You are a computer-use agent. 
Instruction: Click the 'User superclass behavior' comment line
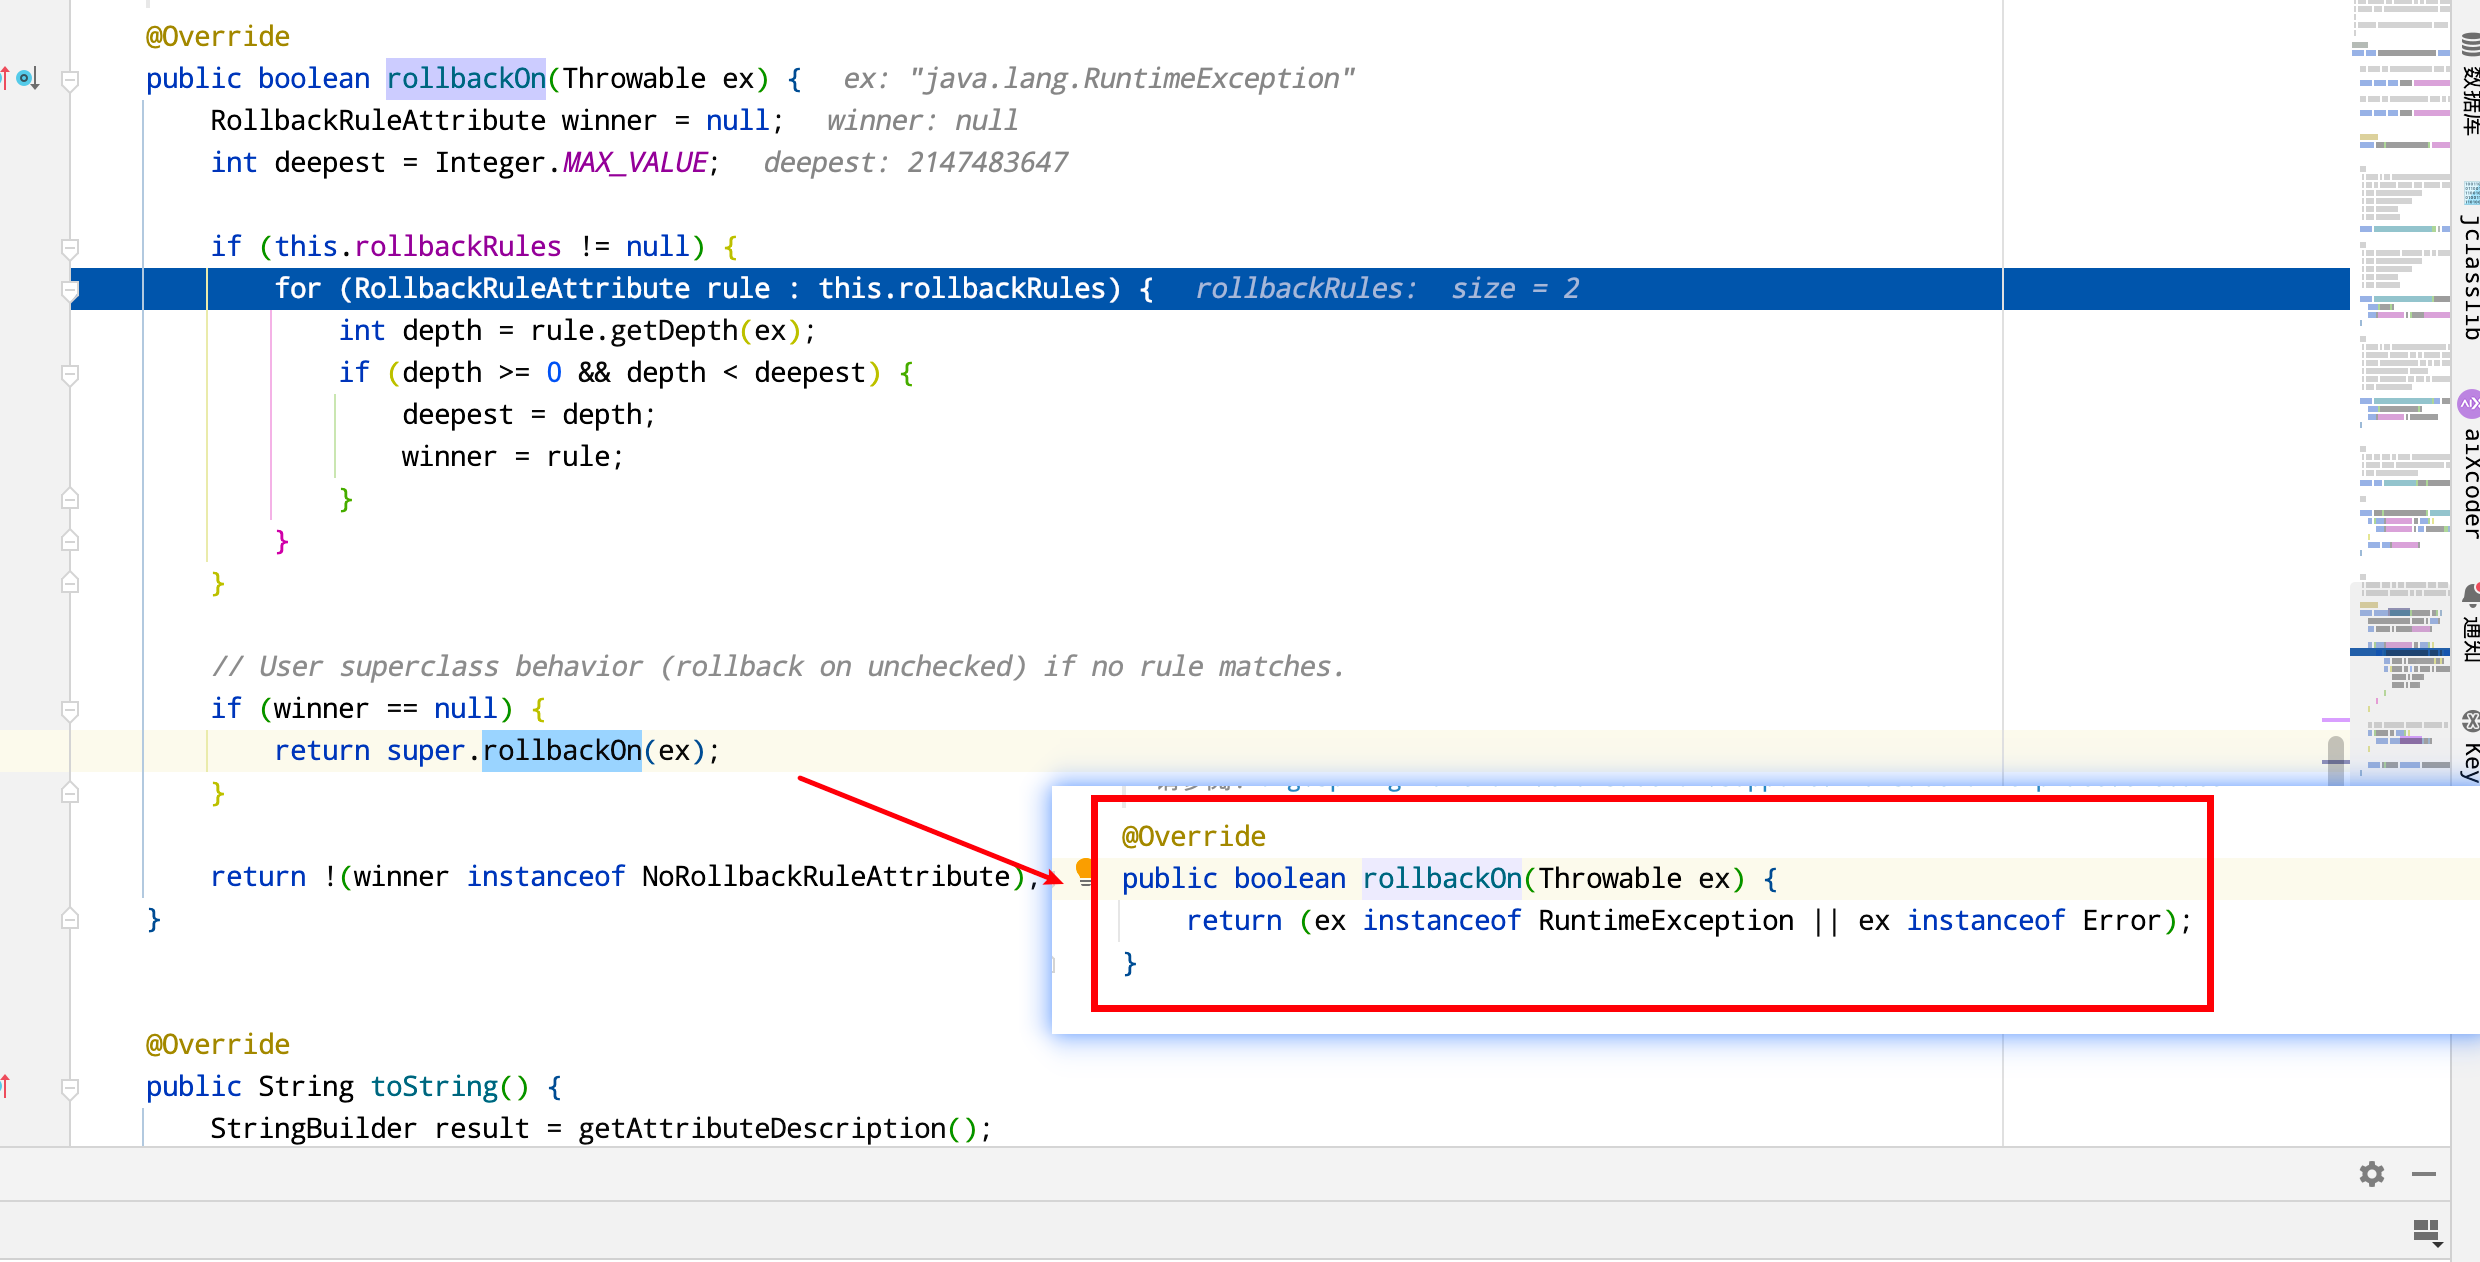tap(778, 666)
